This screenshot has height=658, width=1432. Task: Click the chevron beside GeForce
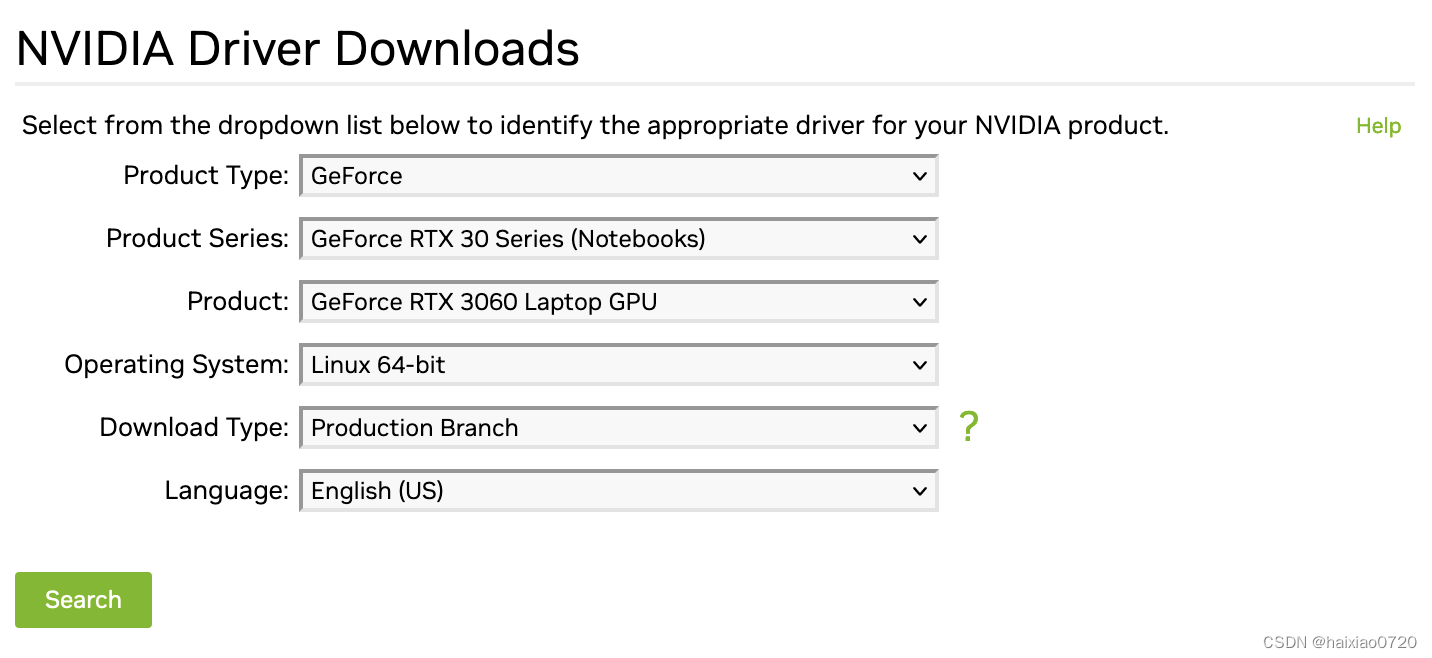[921, 175]
